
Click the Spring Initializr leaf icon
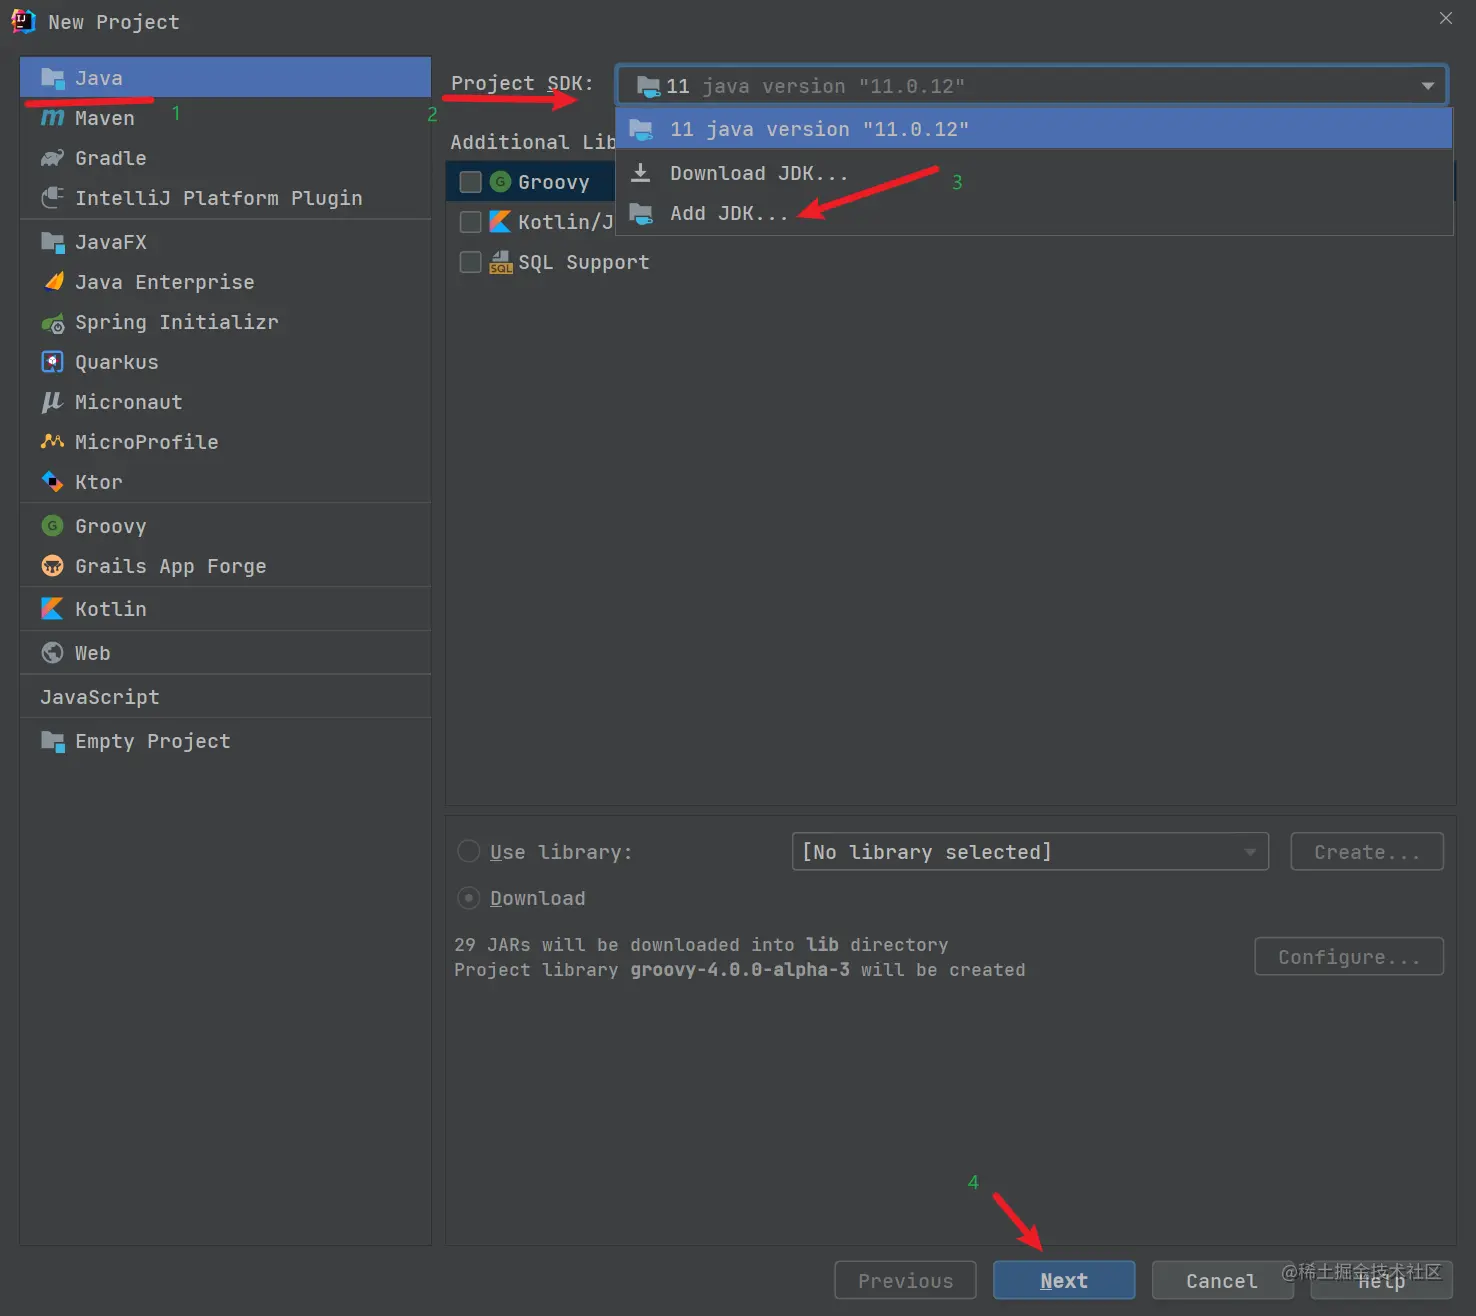point(52,322)
